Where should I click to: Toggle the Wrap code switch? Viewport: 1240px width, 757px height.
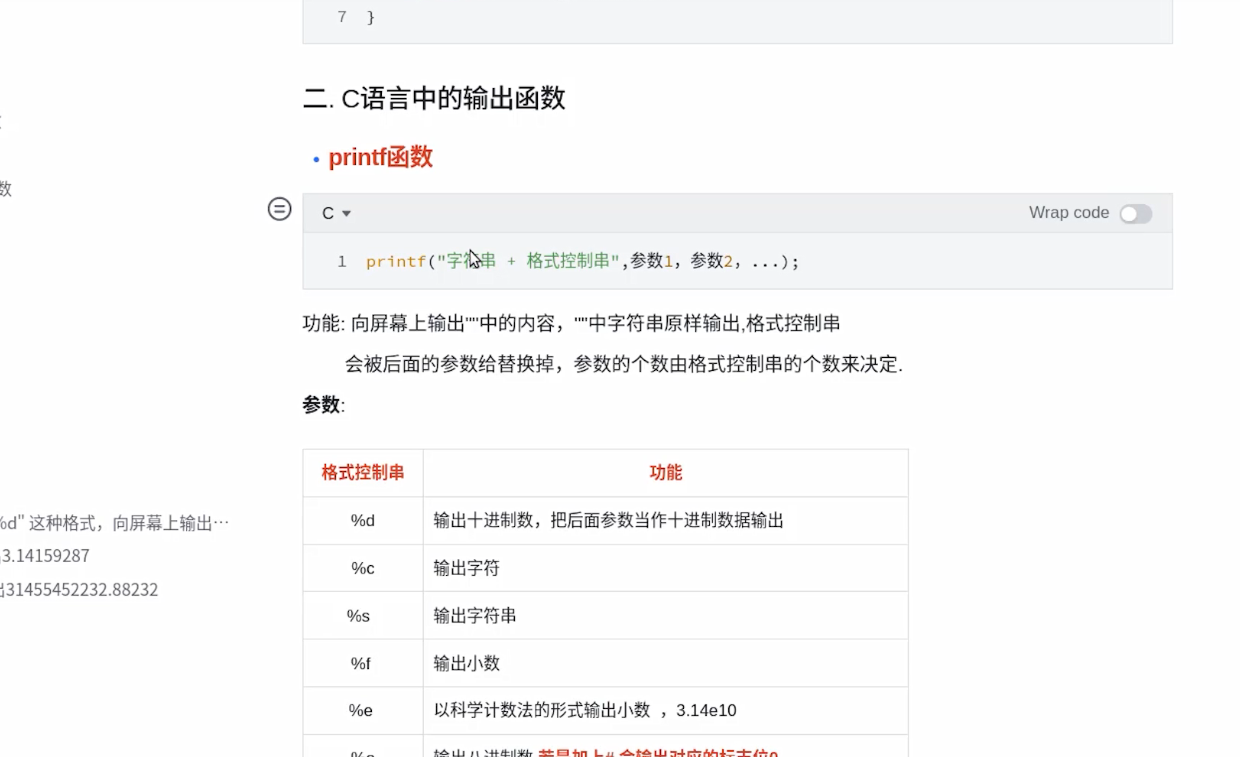[1135, 213]
